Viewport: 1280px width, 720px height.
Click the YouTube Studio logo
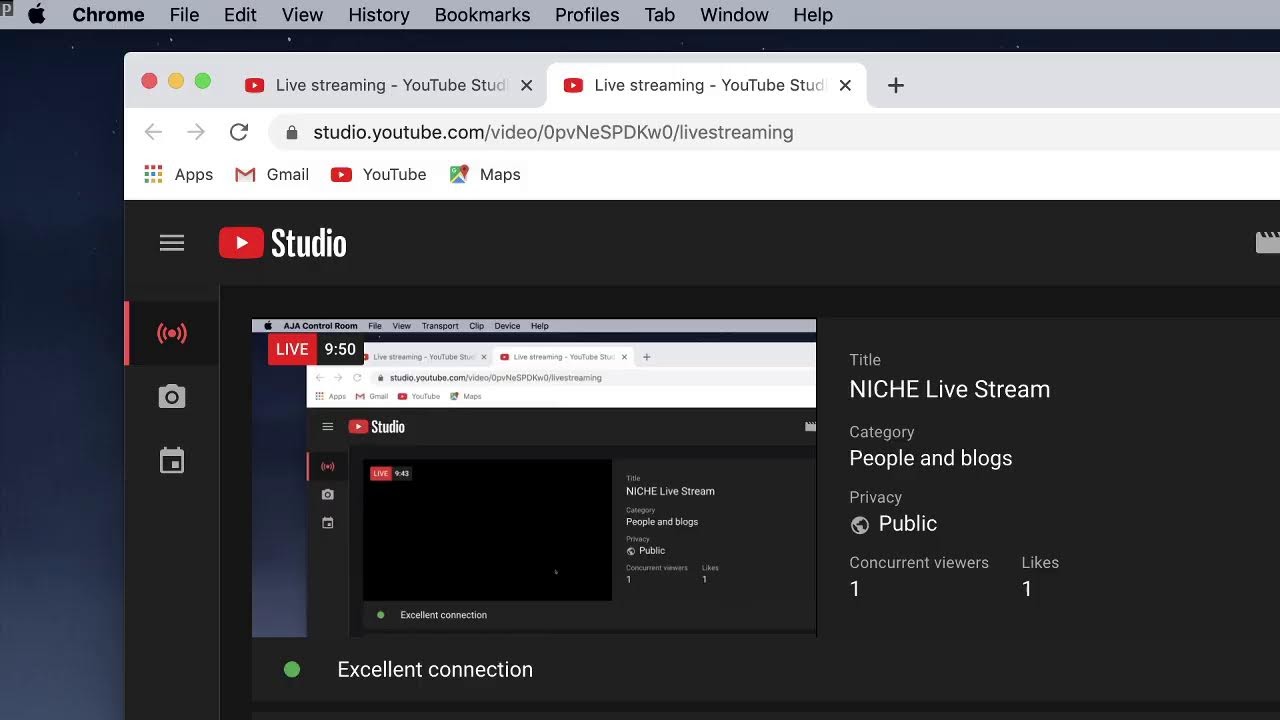click(x=283, y=243)
